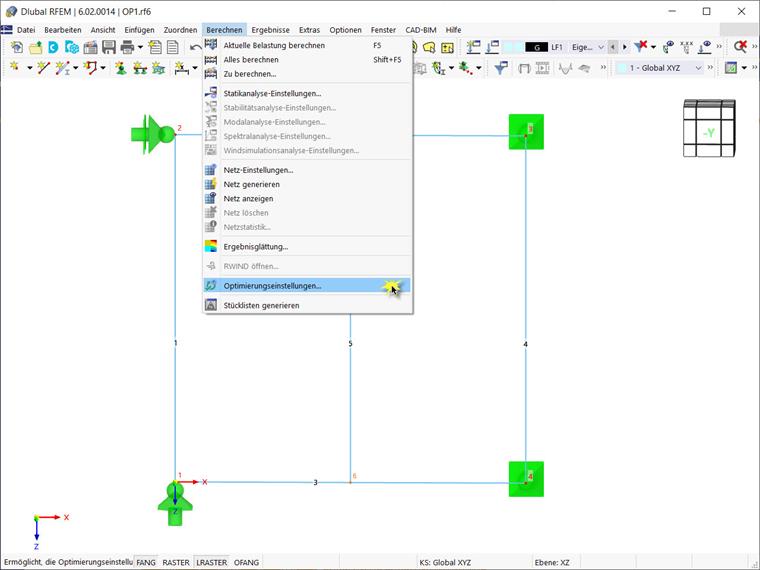Viewport: 760px width, 570px height.
Task: Start the animation film strip icon
Action: tap(542, 68)
